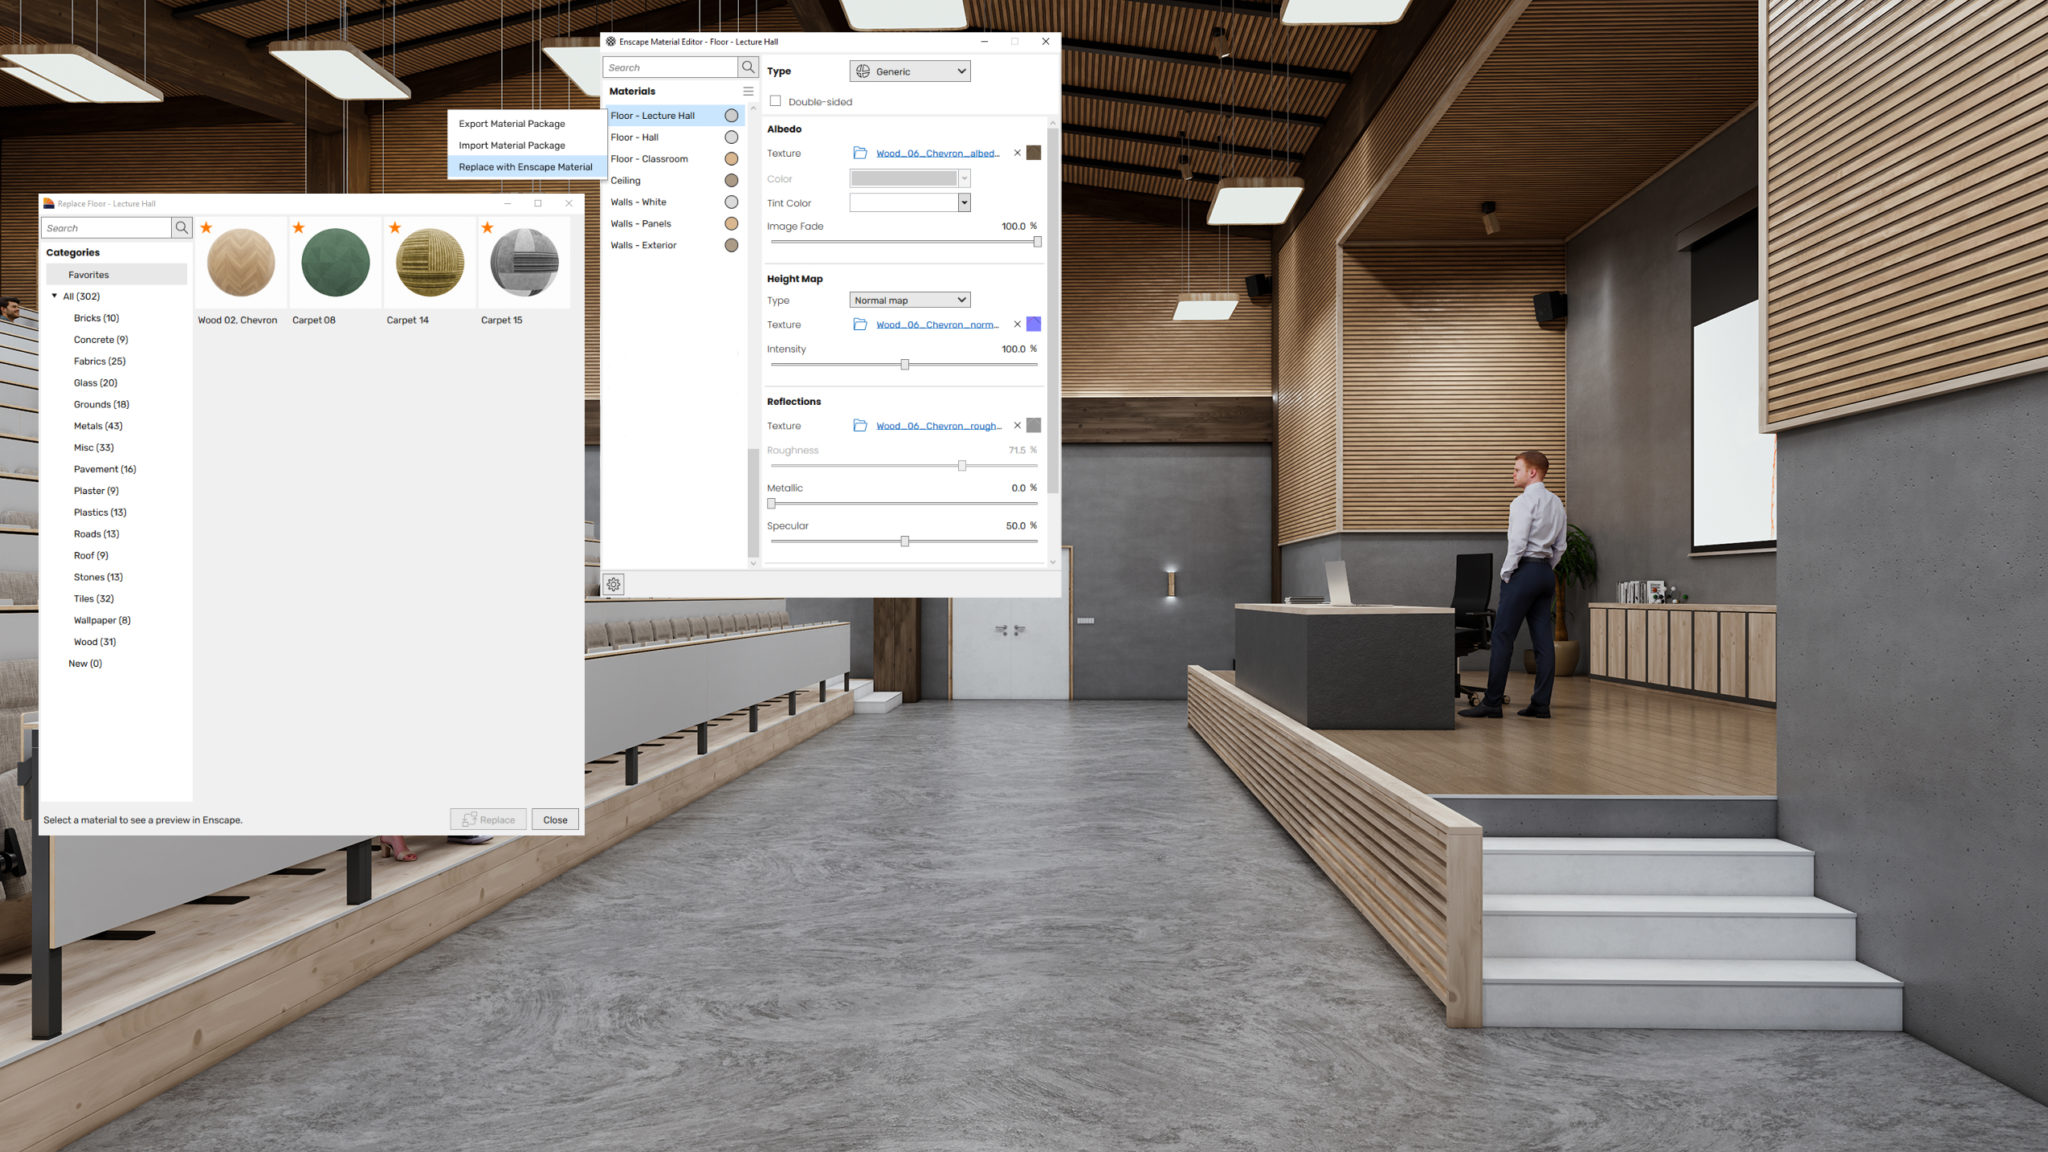Click the search magnifier in the Material Editor
Screen dimensions: 2048x1152
[747, 67]
